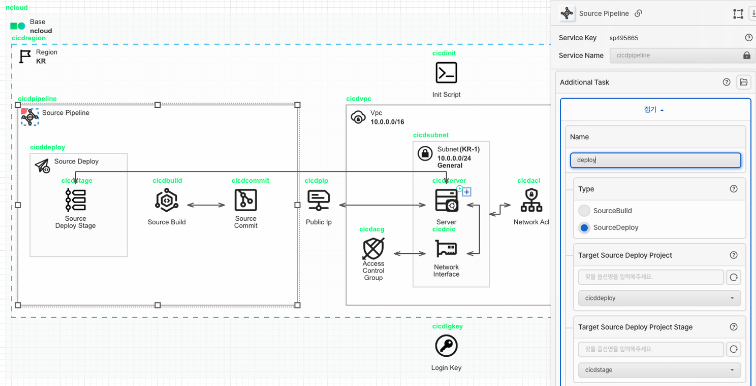
Task: Refresh the Target Source Deploy Project Stage list
Action: [x=733, y=349]
